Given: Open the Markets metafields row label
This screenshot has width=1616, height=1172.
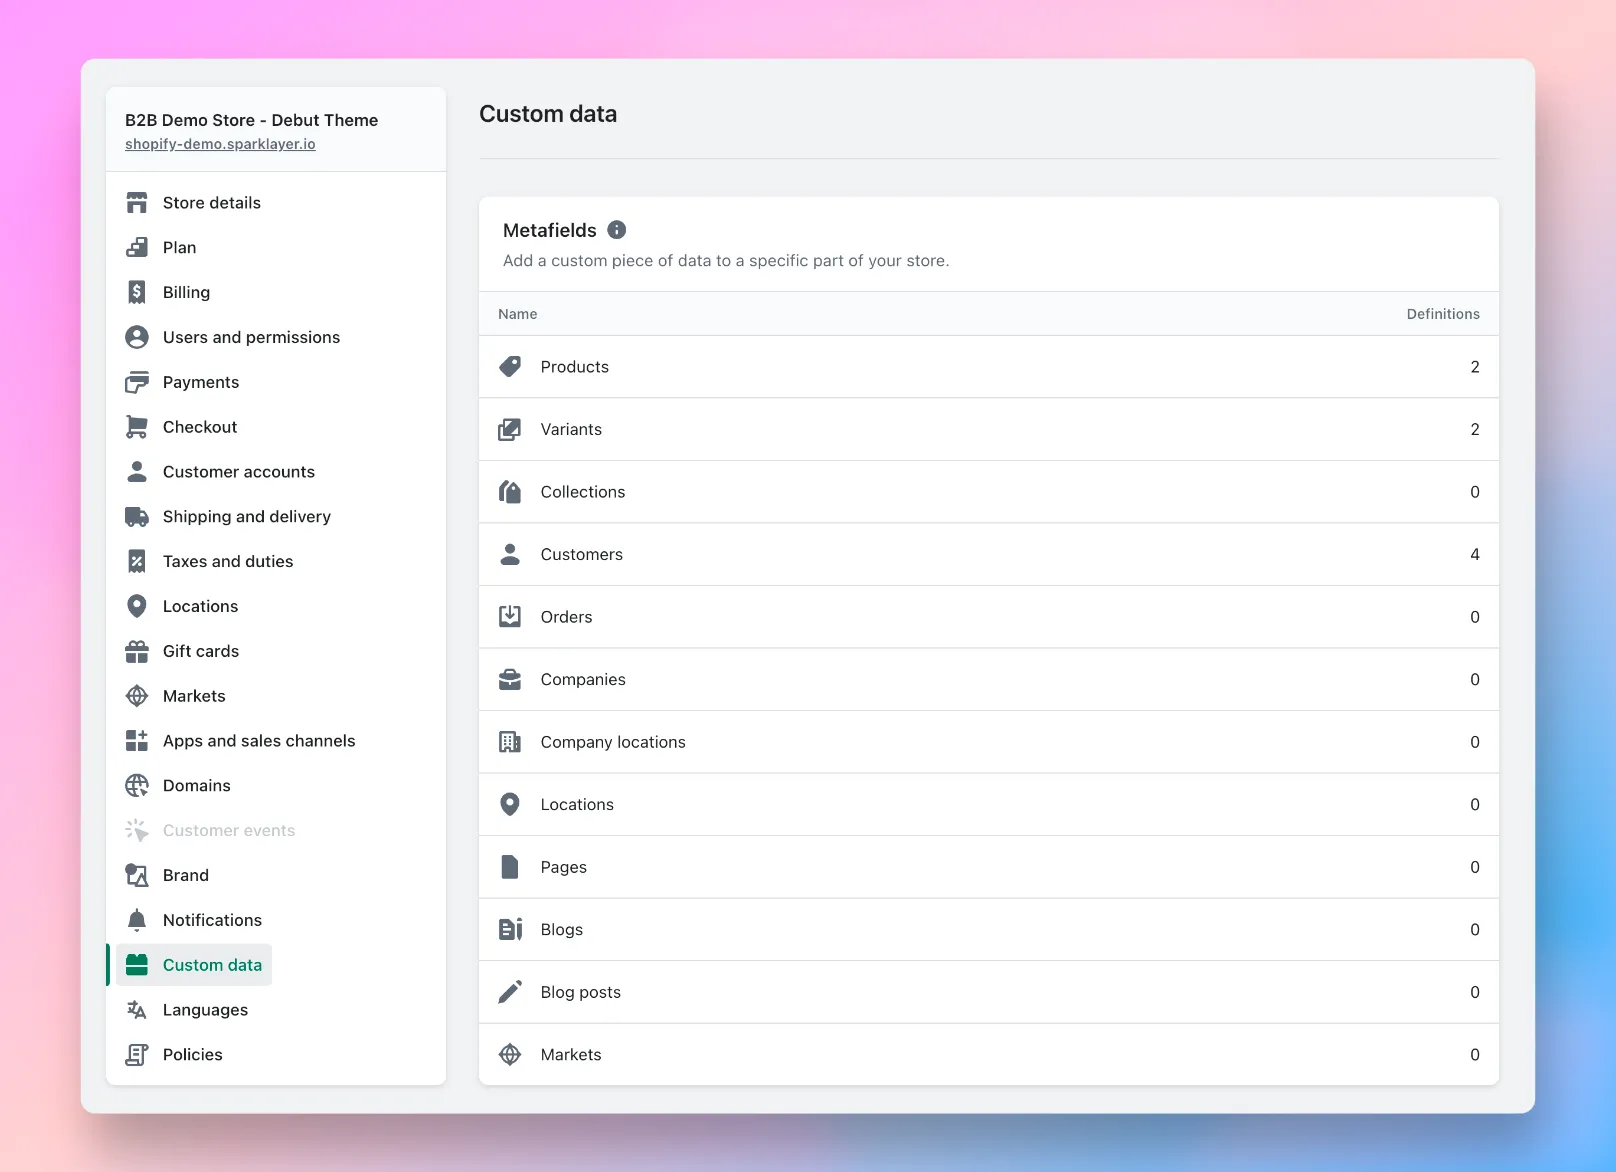Looking at the screenshot, I should 571,1055.
